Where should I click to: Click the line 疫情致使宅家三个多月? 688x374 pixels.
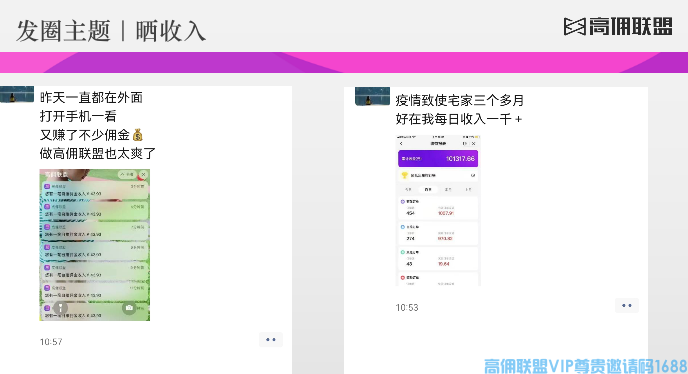(460, 100)
